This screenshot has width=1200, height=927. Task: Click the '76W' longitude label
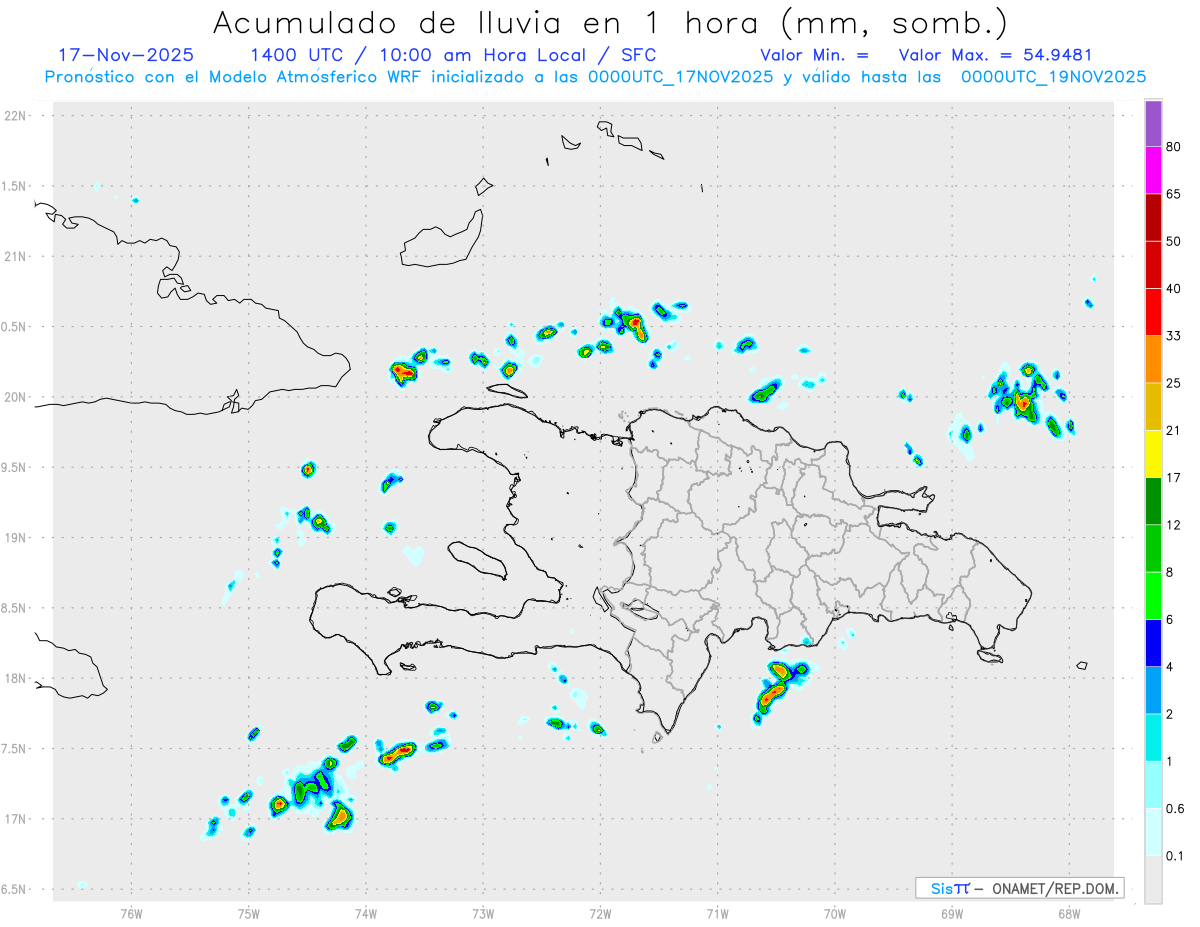(x=131, y=913)
